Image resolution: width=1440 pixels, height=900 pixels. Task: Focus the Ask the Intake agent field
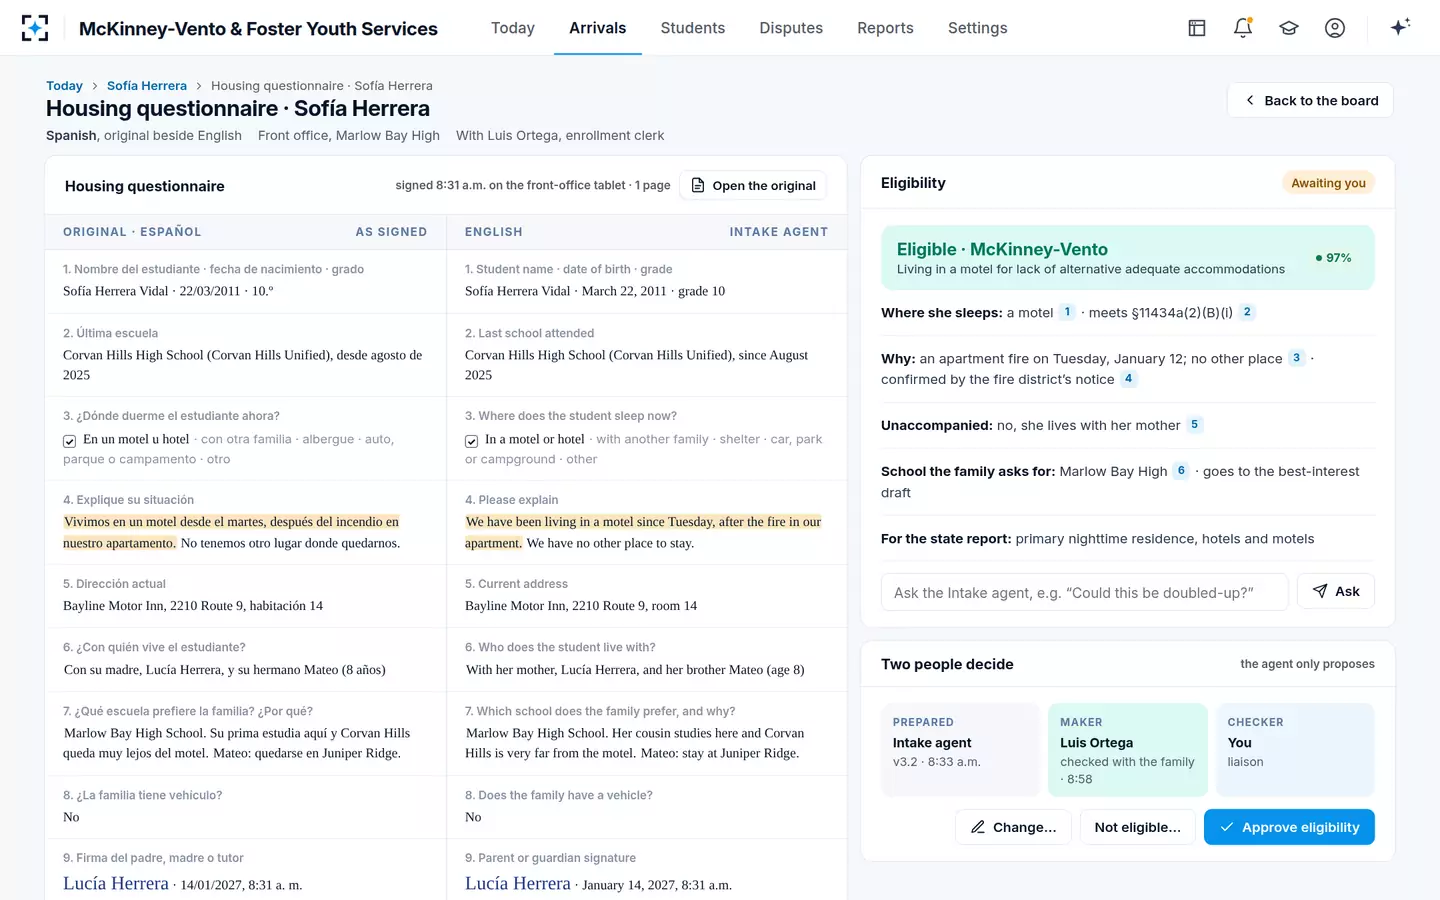point(1085,592)
